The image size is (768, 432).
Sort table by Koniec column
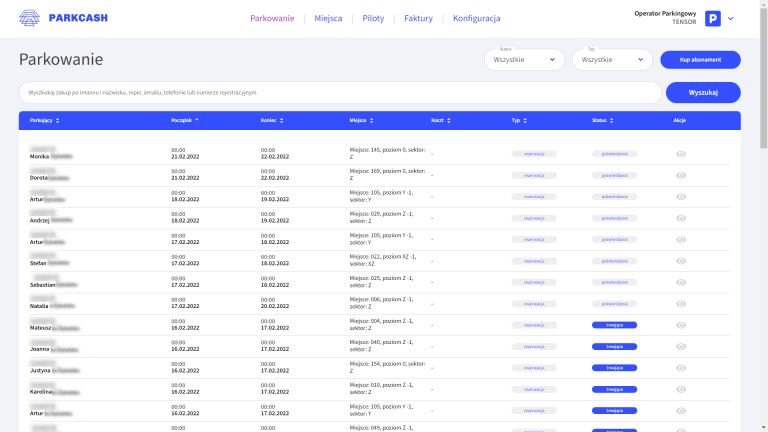pyautogui.click(x=272, y=120)
